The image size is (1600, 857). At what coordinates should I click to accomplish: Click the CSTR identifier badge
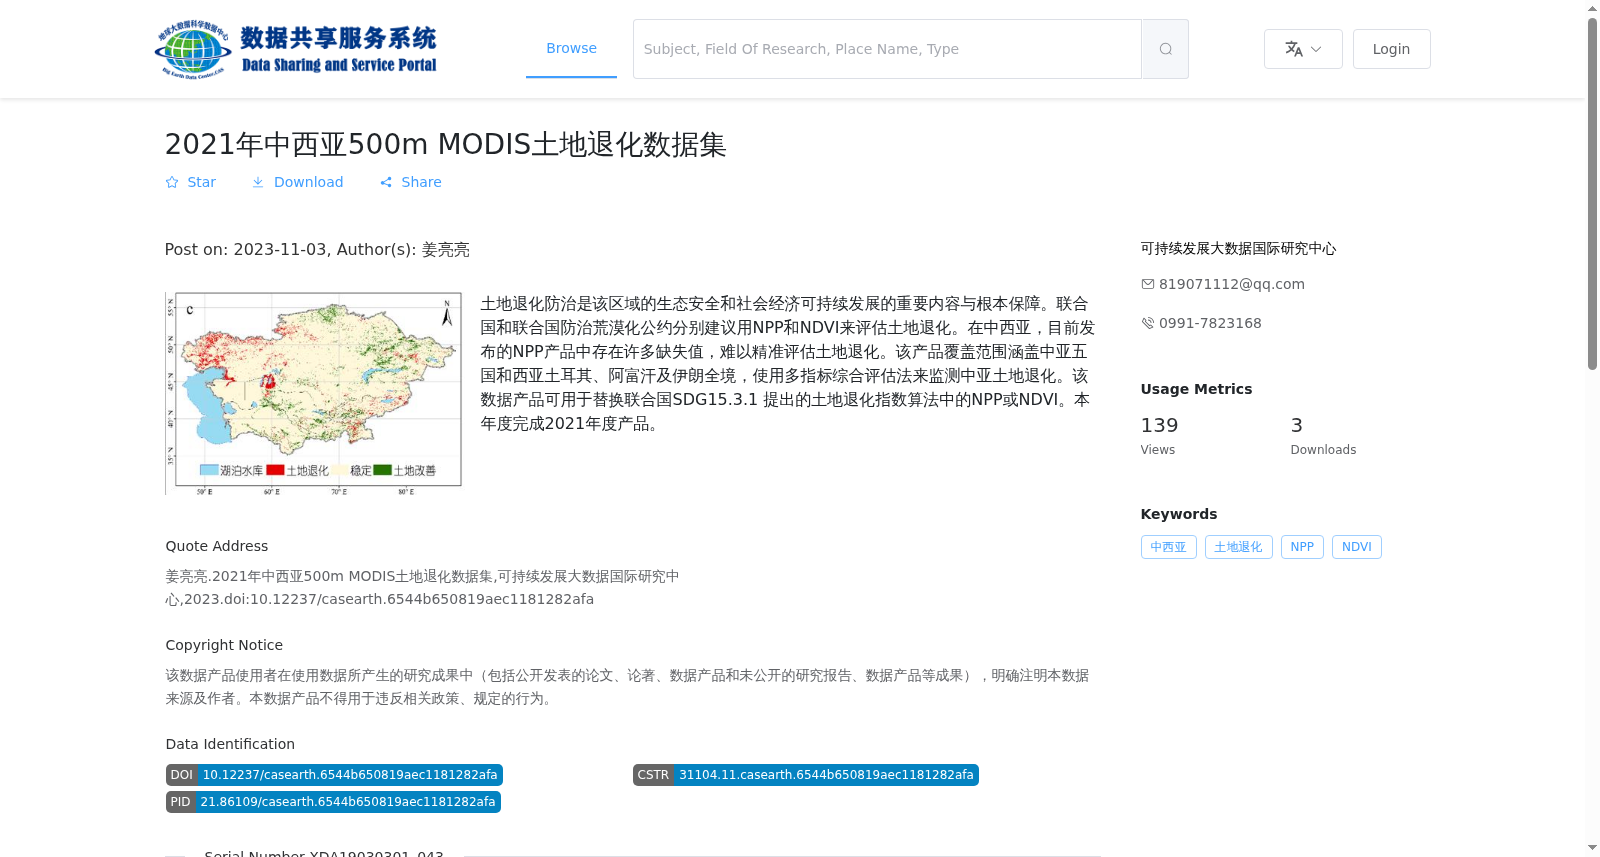click(x=805, y=775)
